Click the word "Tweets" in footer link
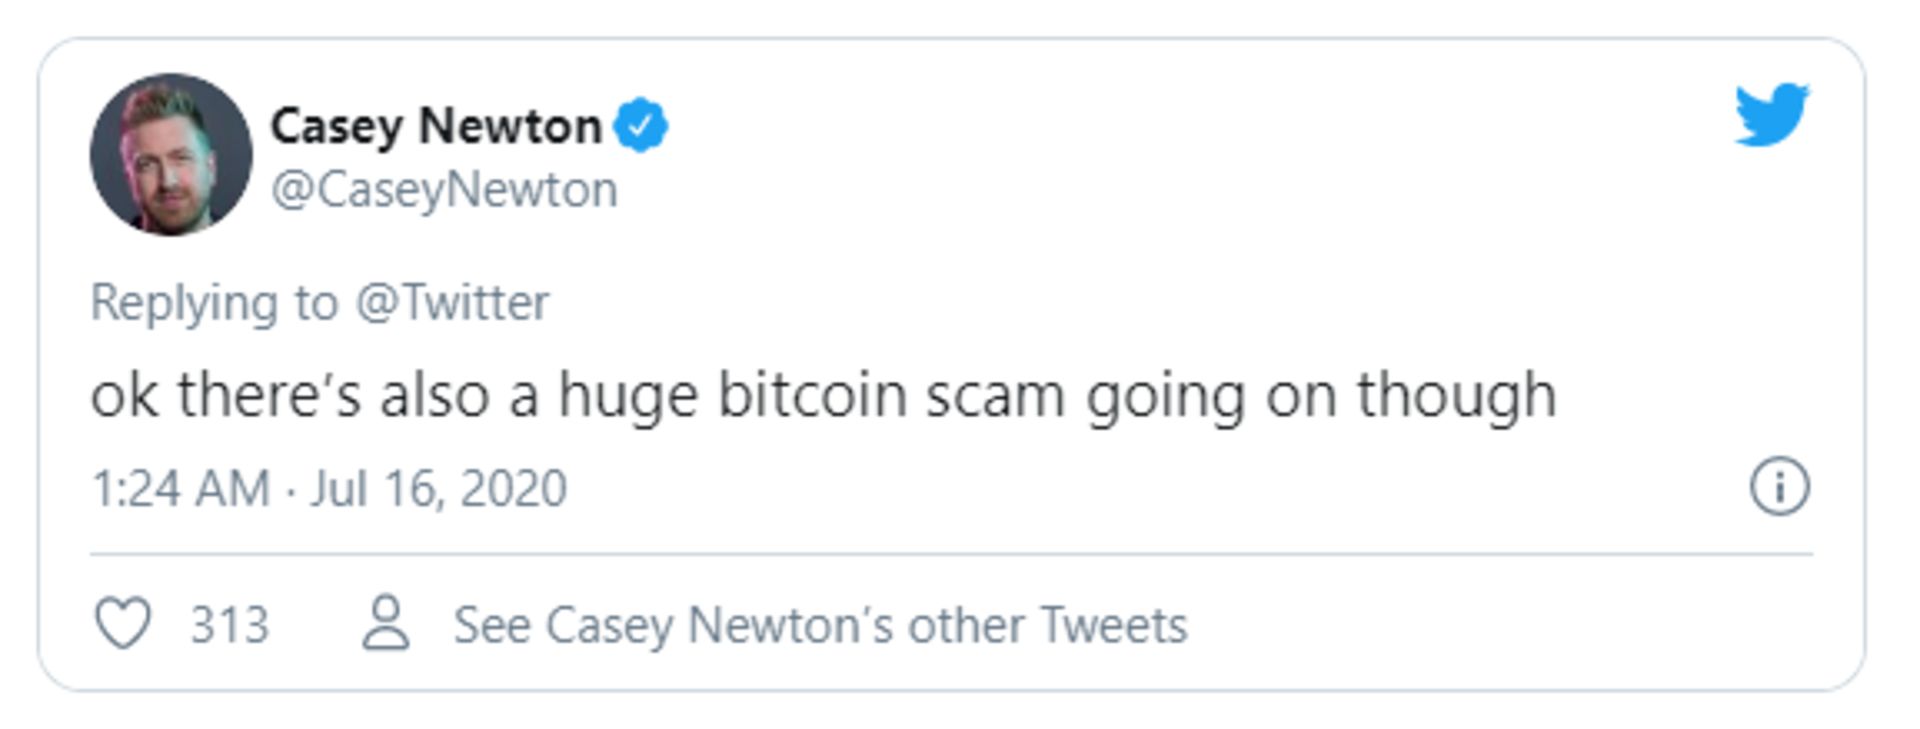This screenshot has width=1920, height=729. [x=1113, y=625]
